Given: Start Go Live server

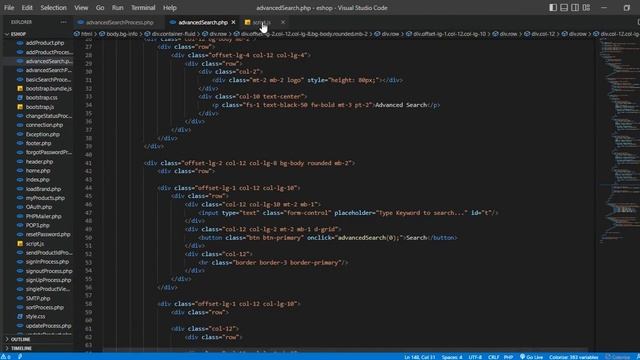Looking at the screenshot, I should click(x=531, y=357).
